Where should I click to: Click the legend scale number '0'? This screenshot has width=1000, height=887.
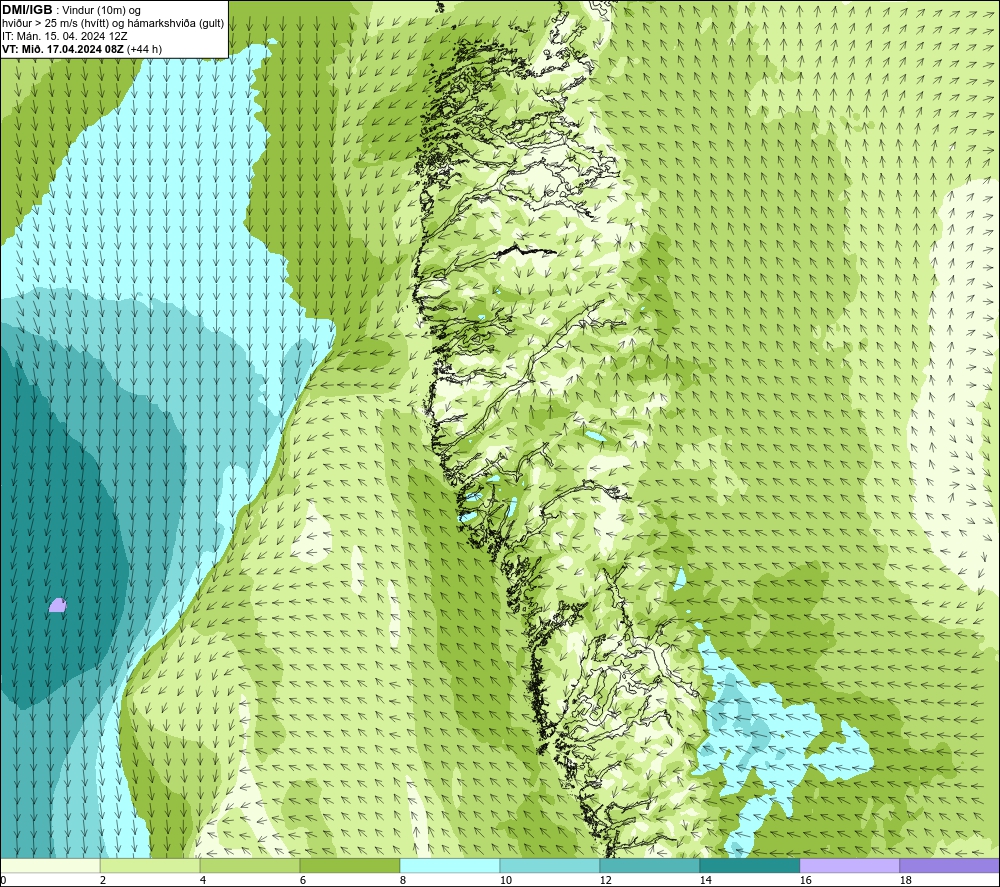[x=3, y=880]
